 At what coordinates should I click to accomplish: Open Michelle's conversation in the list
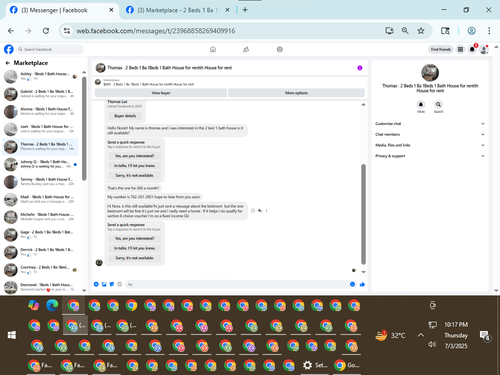pos(41,217)
